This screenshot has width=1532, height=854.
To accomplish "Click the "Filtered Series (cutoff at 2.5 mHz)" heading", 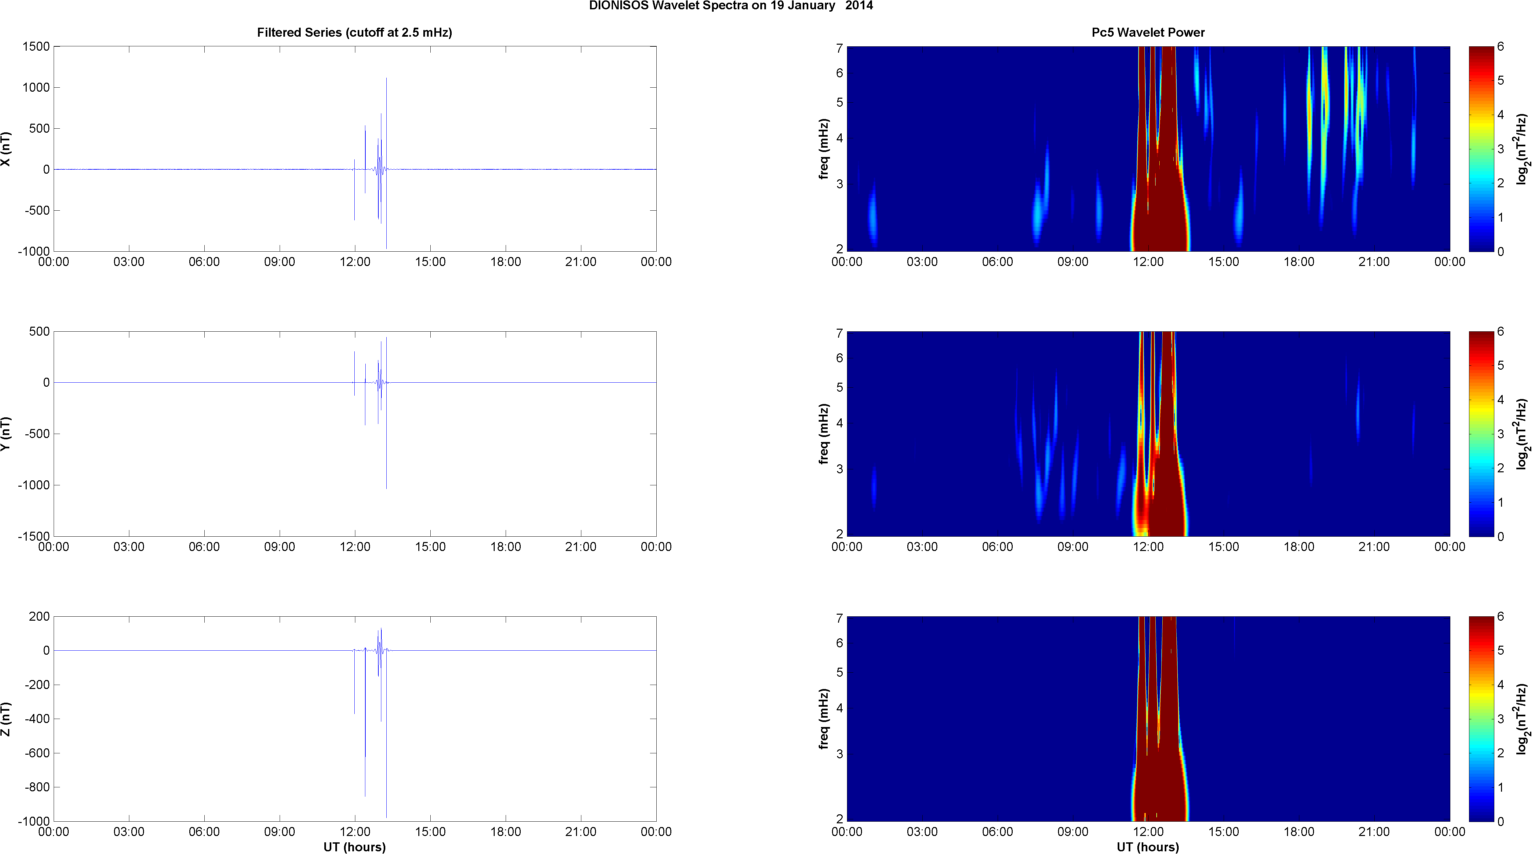I will click(x=355, y=33).
